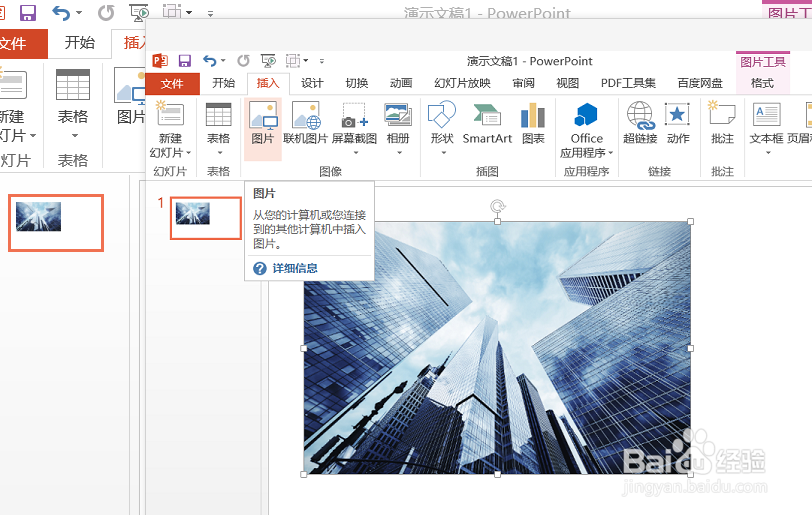This screenshot has height=515, width=812.
Task: Click 新建幻灯片 icon in front window
Action: 170,115
